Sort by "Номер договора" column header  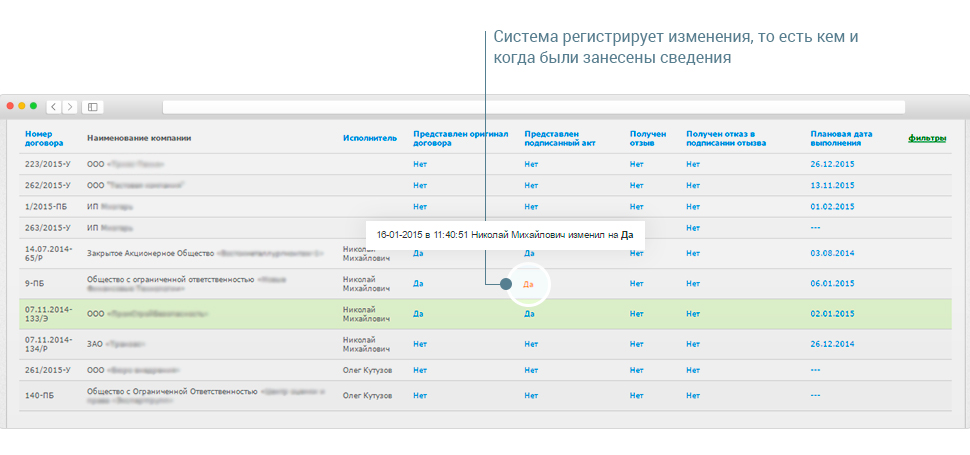45,138
